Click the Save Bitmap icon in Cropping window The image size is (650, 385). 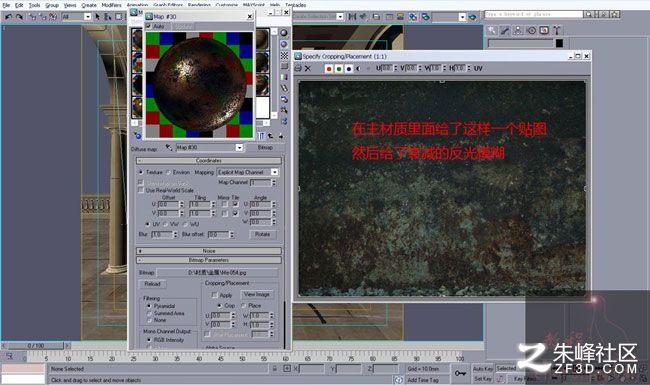298,68
